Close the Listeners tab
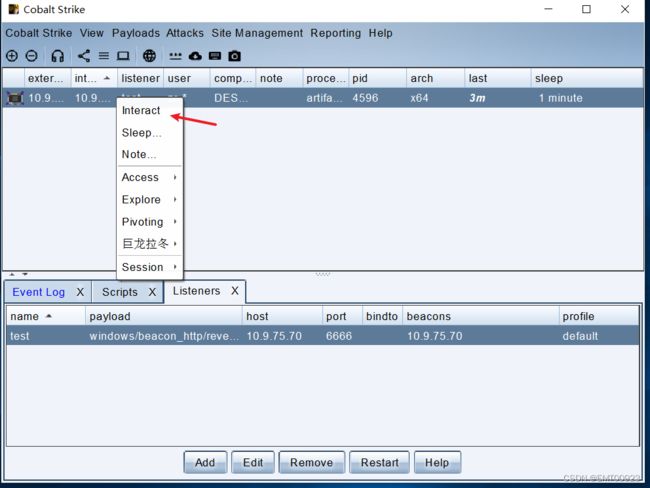The image size is (650, 488). 235,291
